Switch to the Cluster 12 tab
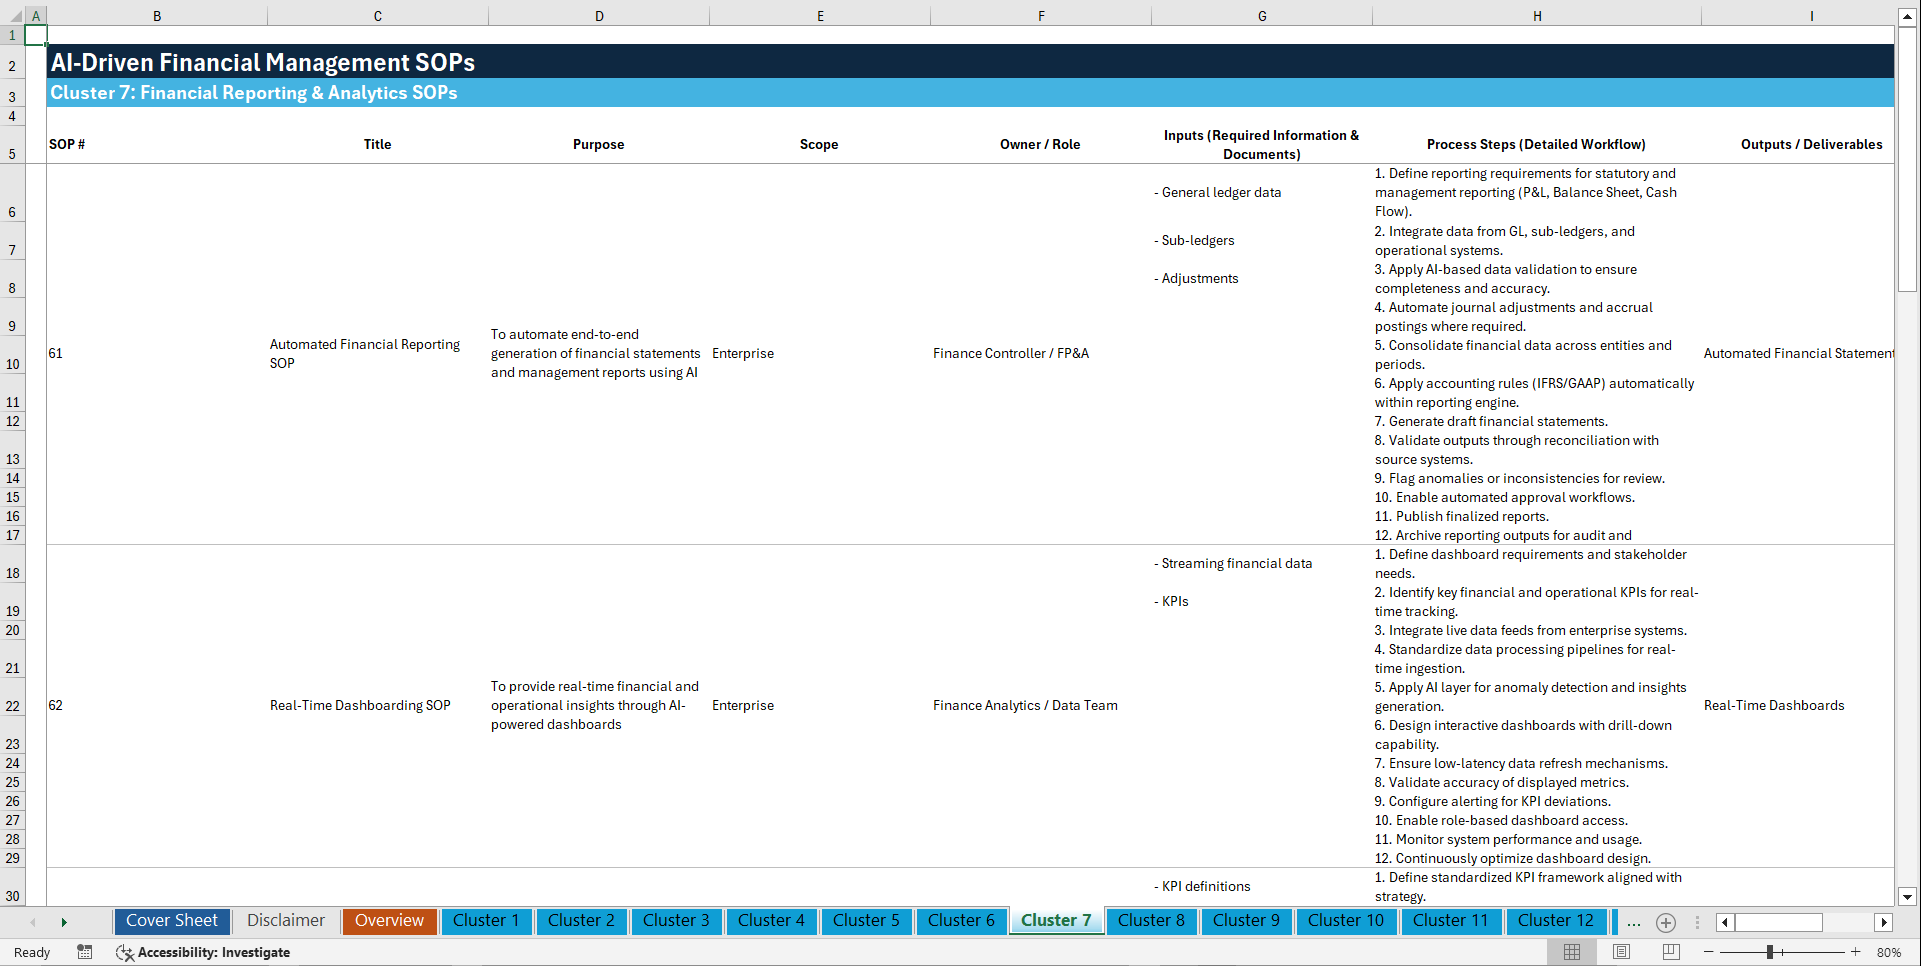Image resolution: width=1921 pixels, height=966 pixels. pyautogui.click(x=1556, y=921)
